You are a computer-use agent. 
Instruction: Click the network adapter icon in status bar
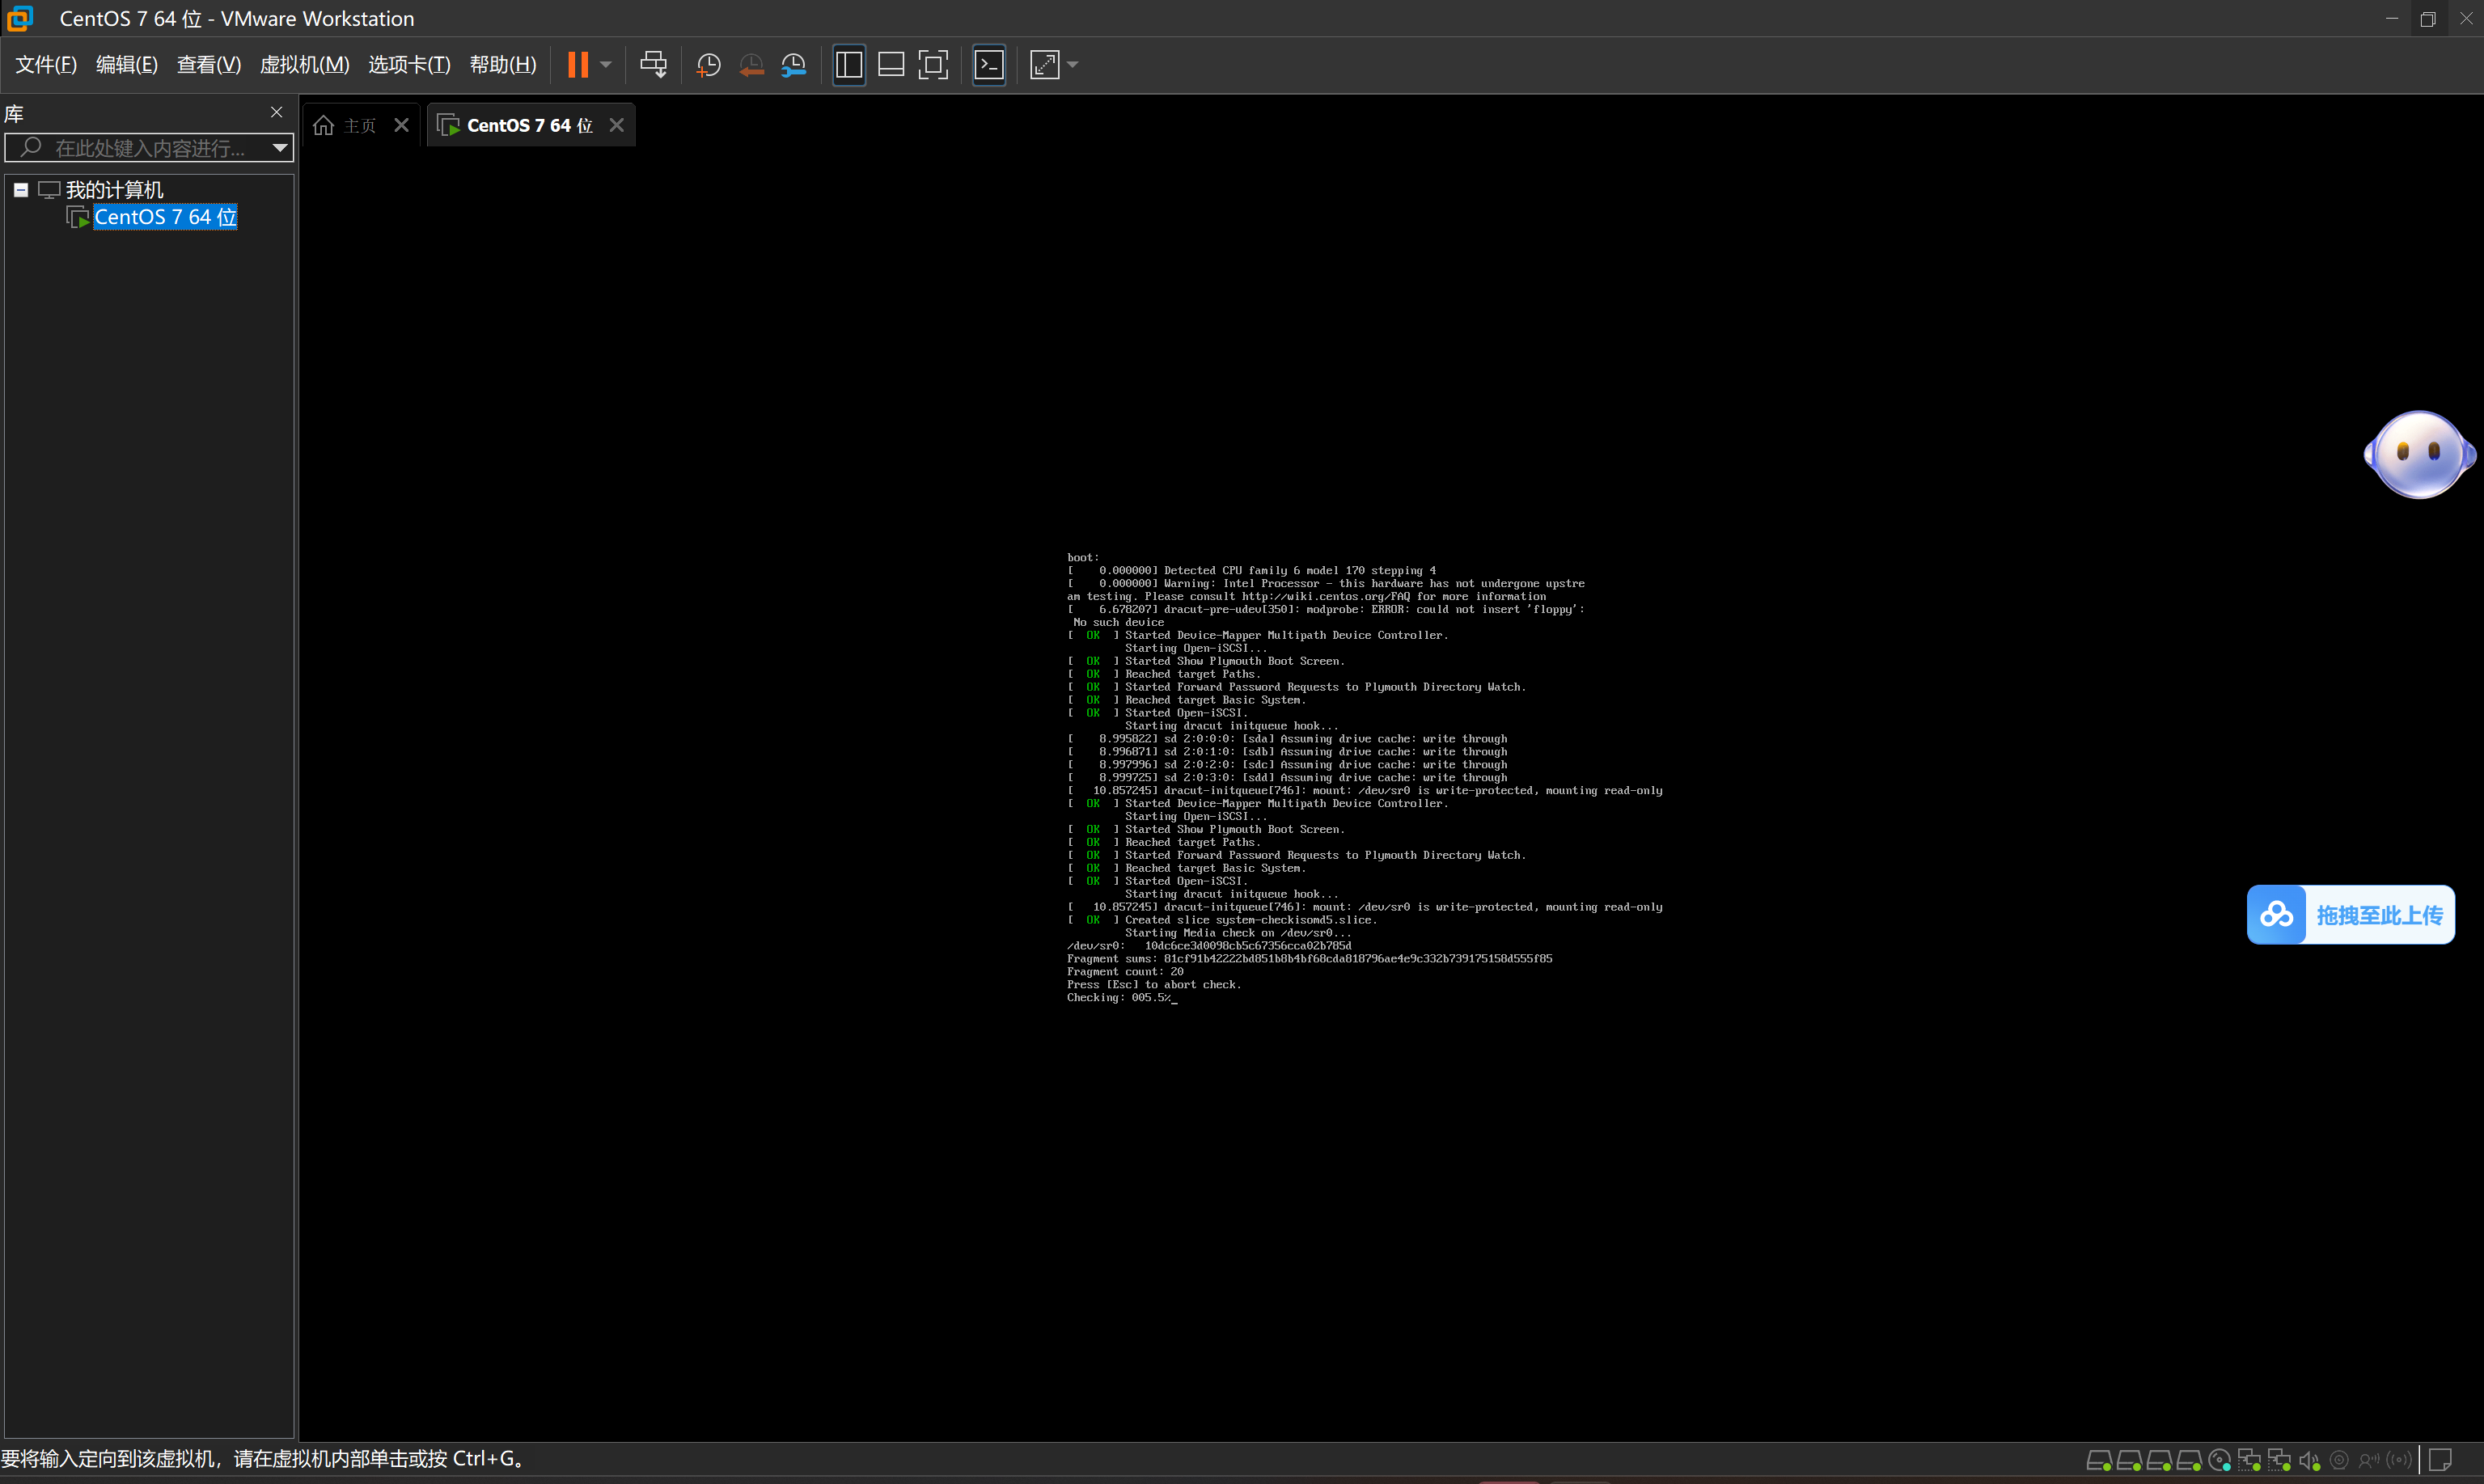point(2251,1460)
